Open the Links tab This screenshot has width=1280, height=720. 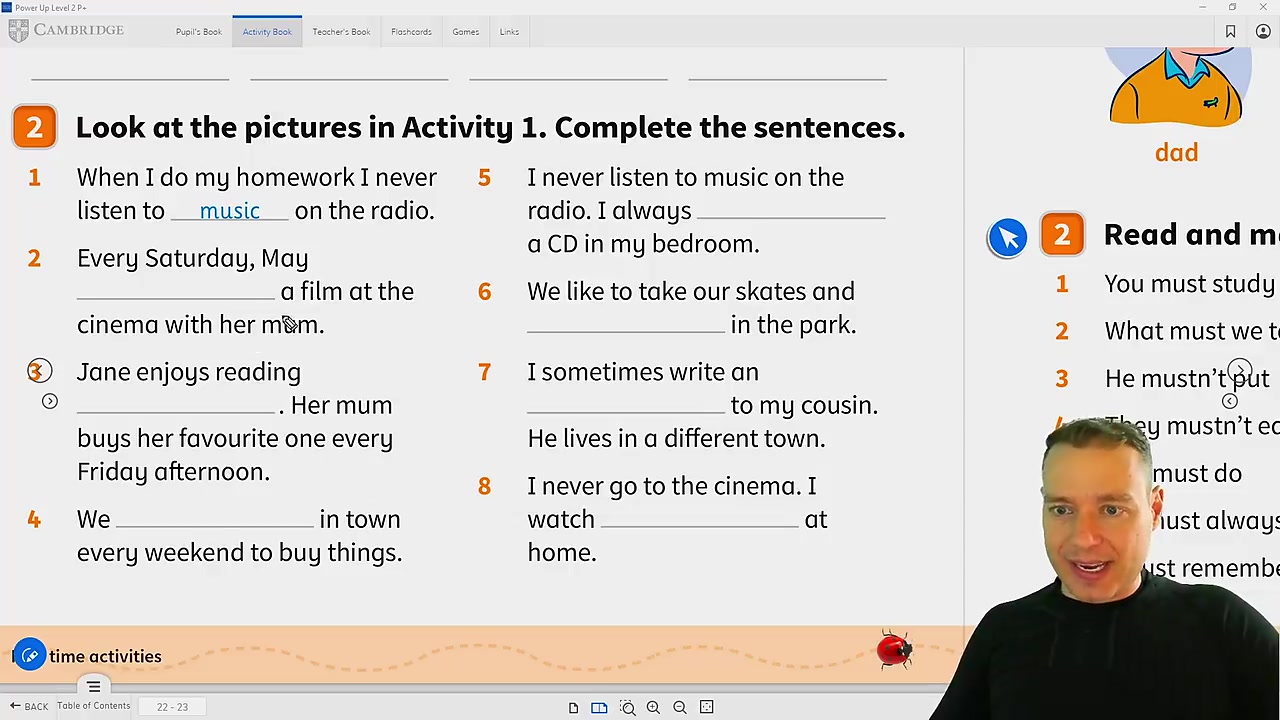(509, 32)
